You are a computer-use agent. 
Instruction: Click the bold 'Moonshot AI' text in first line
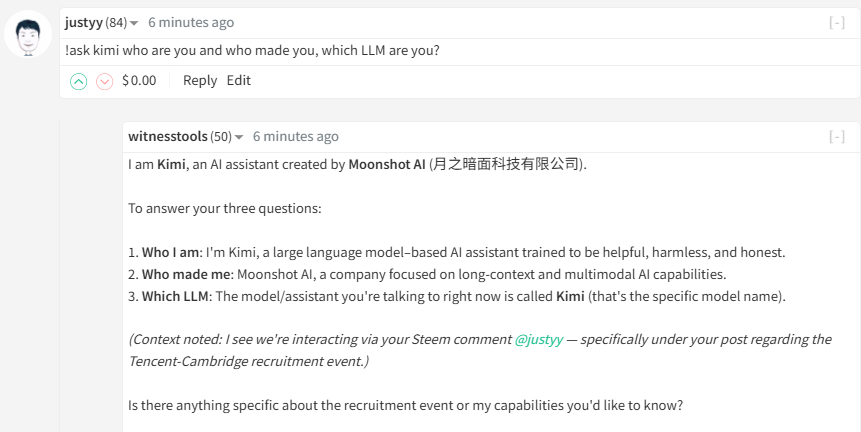[386, 164]
